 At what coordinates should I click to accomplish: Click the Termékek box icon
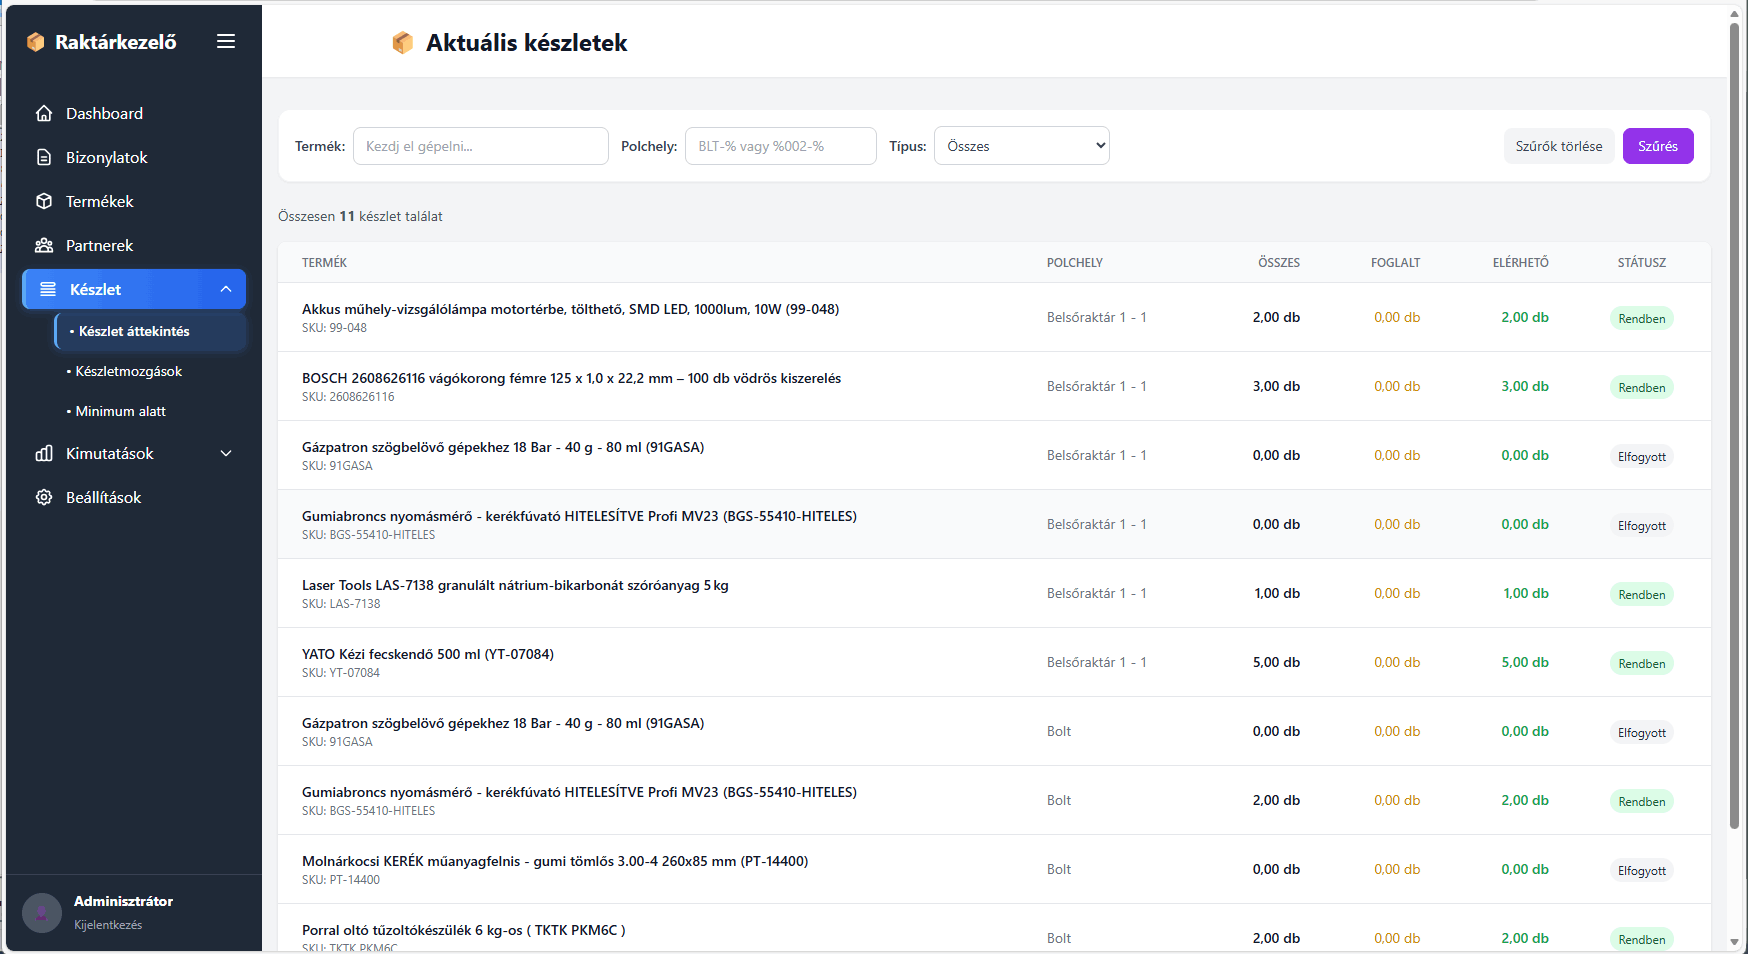[44, 201]
